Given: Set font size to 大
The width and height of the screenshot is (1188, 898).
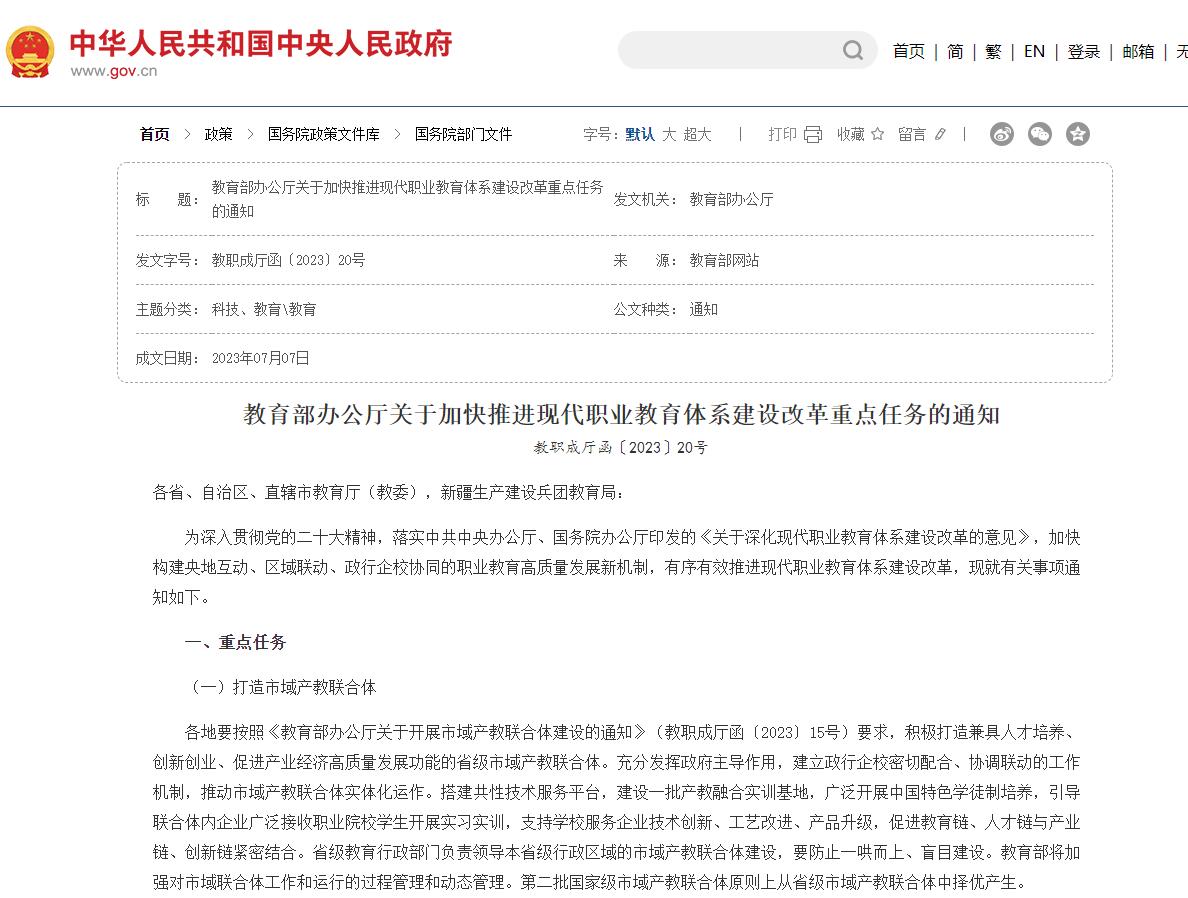Looking at the screenshot, I should [x=669, y=134].
